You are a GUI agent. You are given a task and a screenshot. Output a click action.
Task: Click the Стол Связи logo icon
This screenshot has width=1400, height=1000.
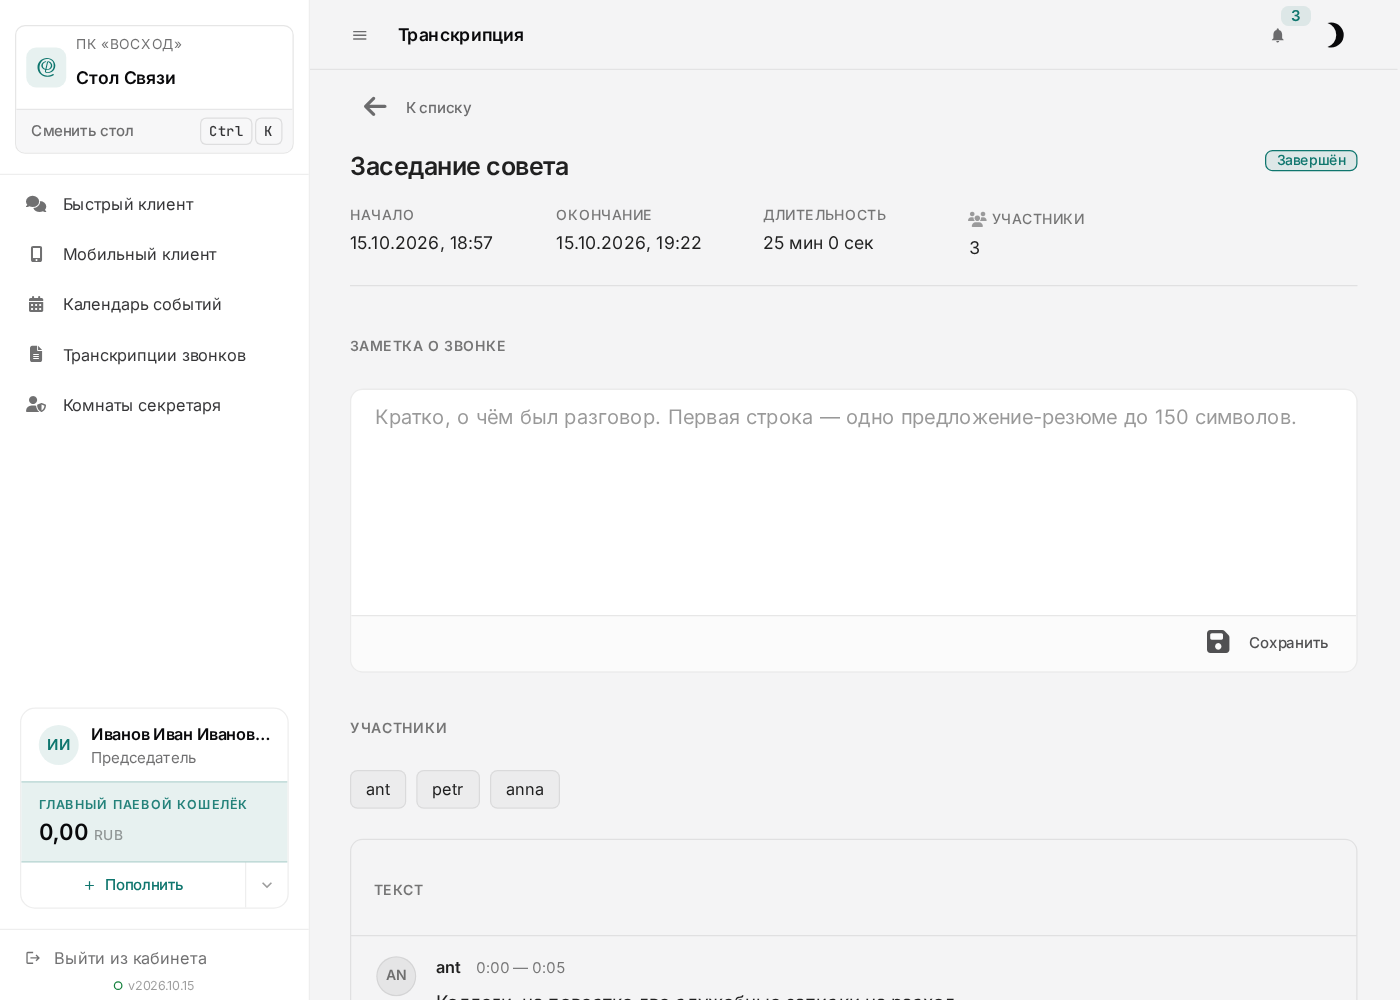46,67
